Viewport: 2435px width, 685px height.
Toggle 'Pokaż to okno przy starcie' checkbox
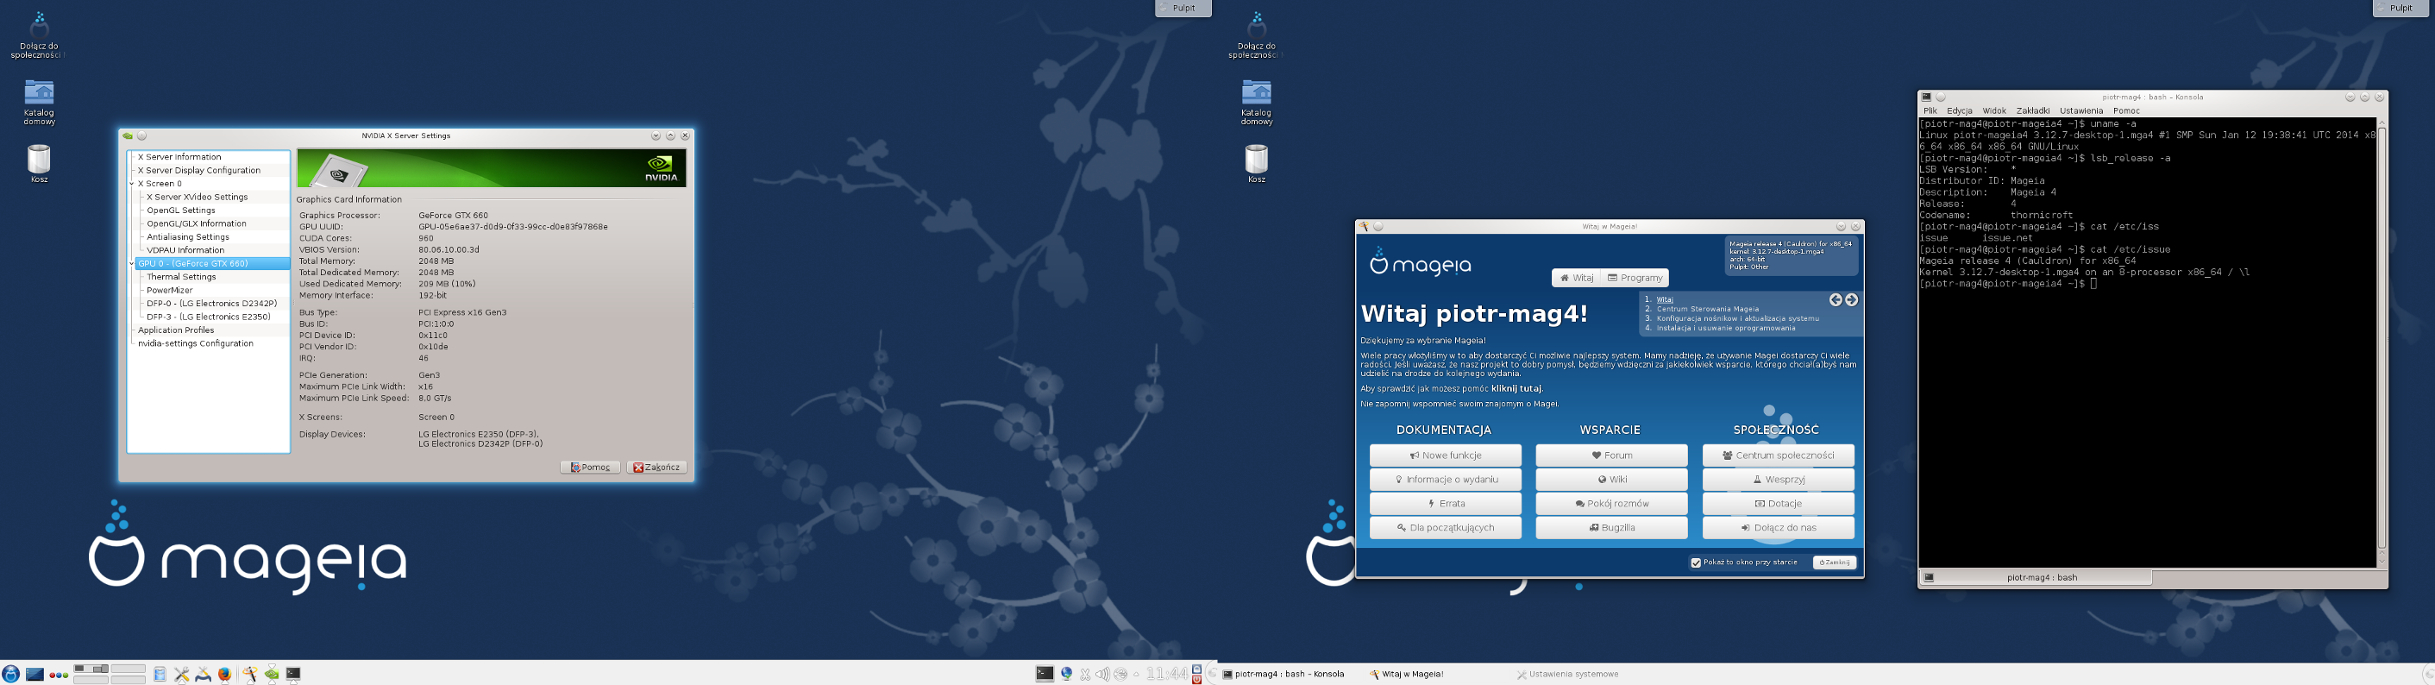[1696, 563]
